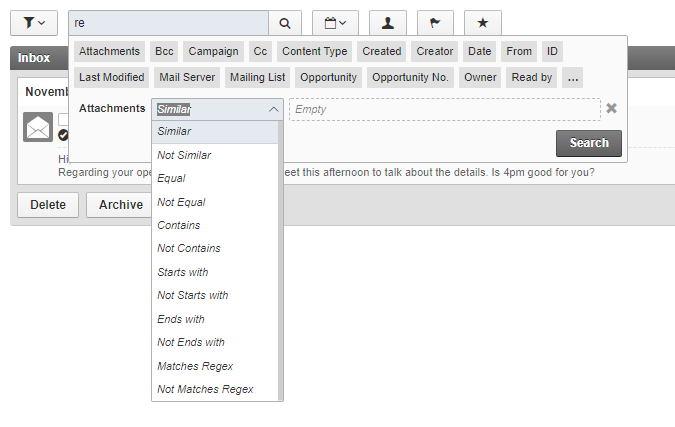Choose Contains from operator list
Image resolution: width=675 pixels, height=427 pixels.
179,225
